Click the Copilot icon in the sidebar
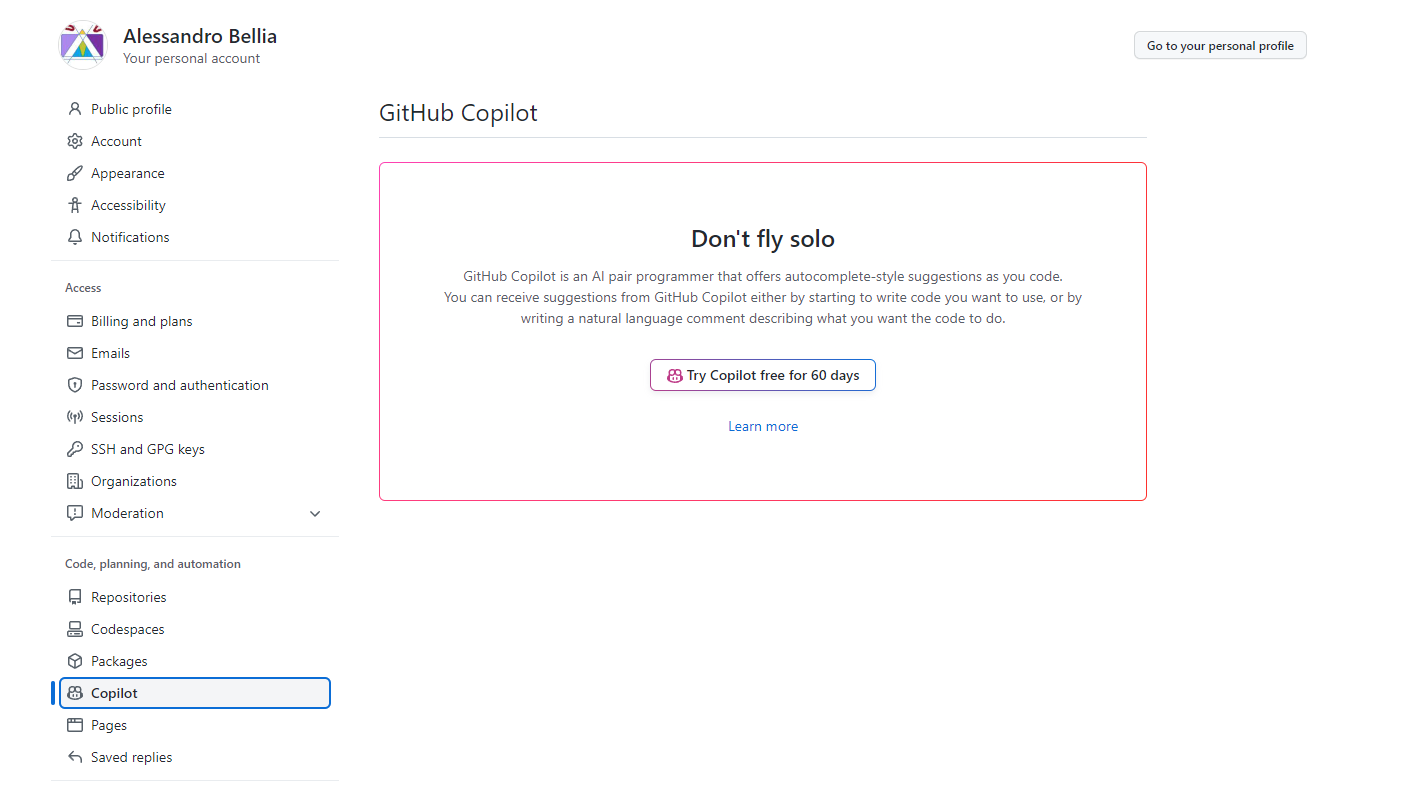This screenshot has height=798, width=1408. (x=74, y=692)
